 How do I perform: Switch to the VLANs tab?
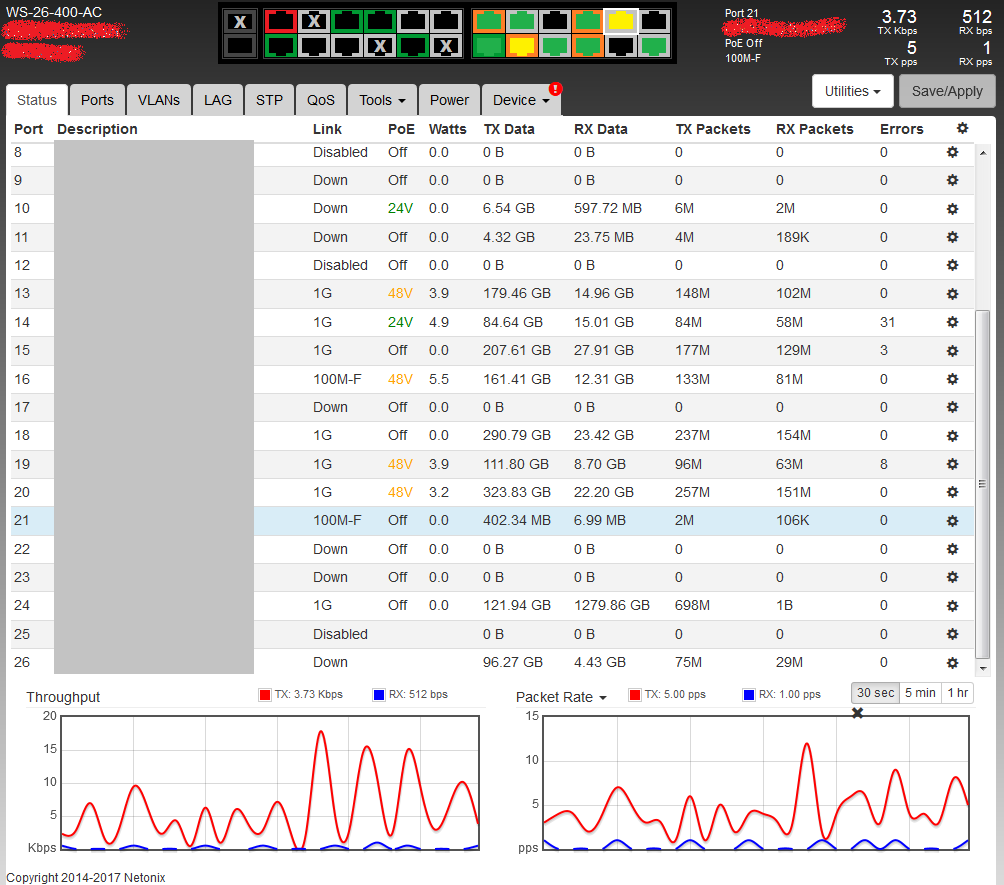[159, 100]
